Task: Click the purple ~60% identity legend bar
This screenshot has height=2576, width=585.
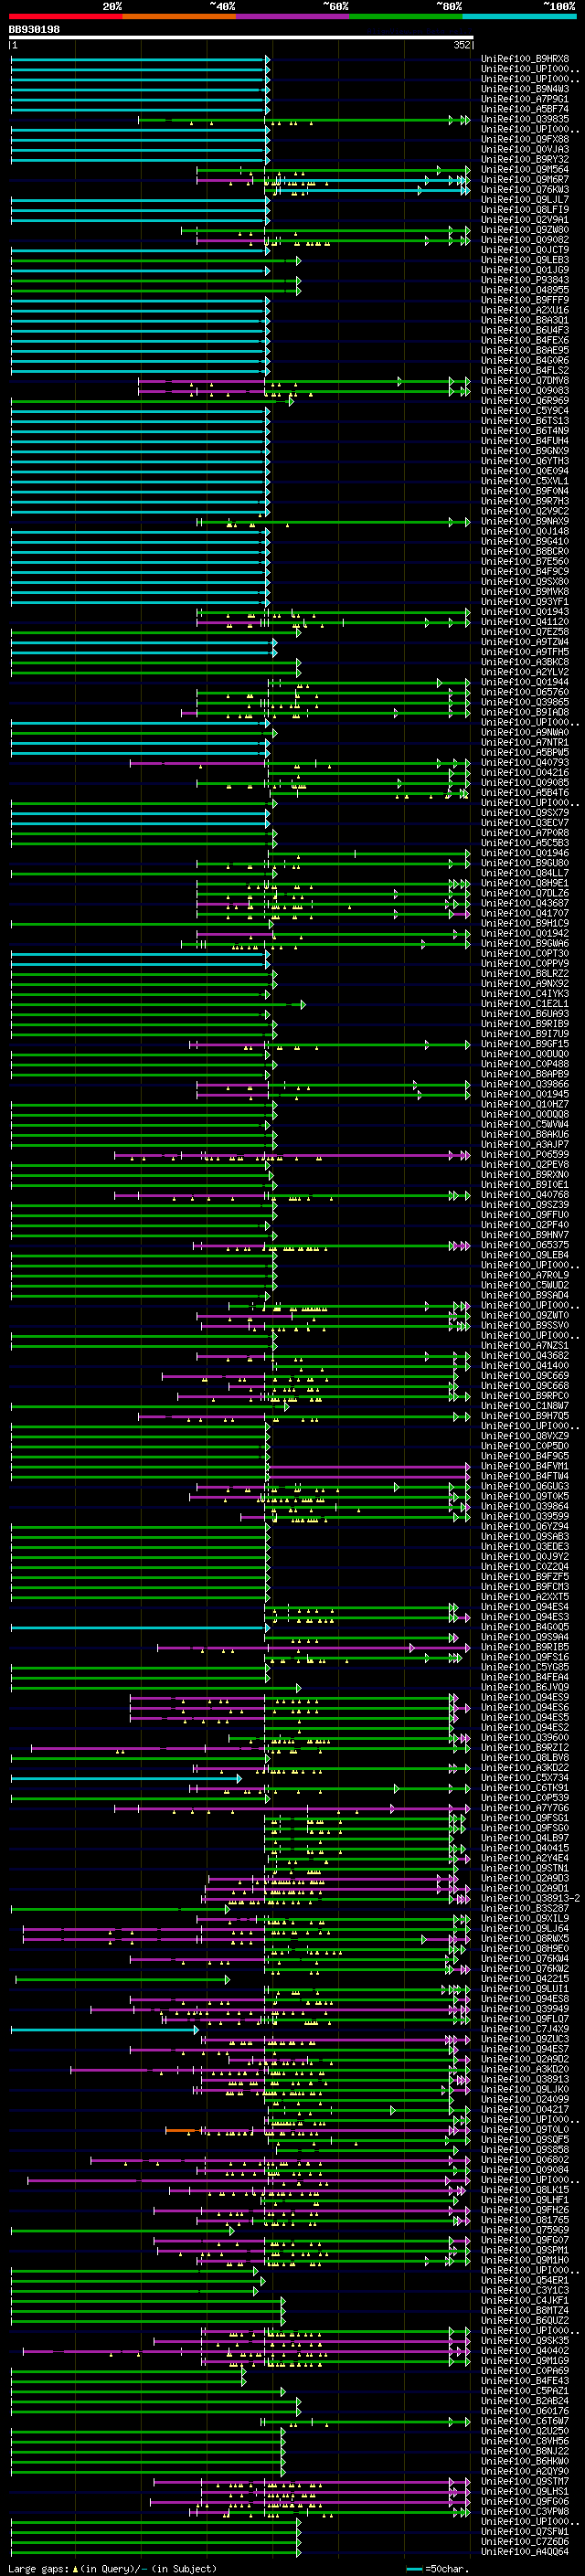Action: pos(293,16)
